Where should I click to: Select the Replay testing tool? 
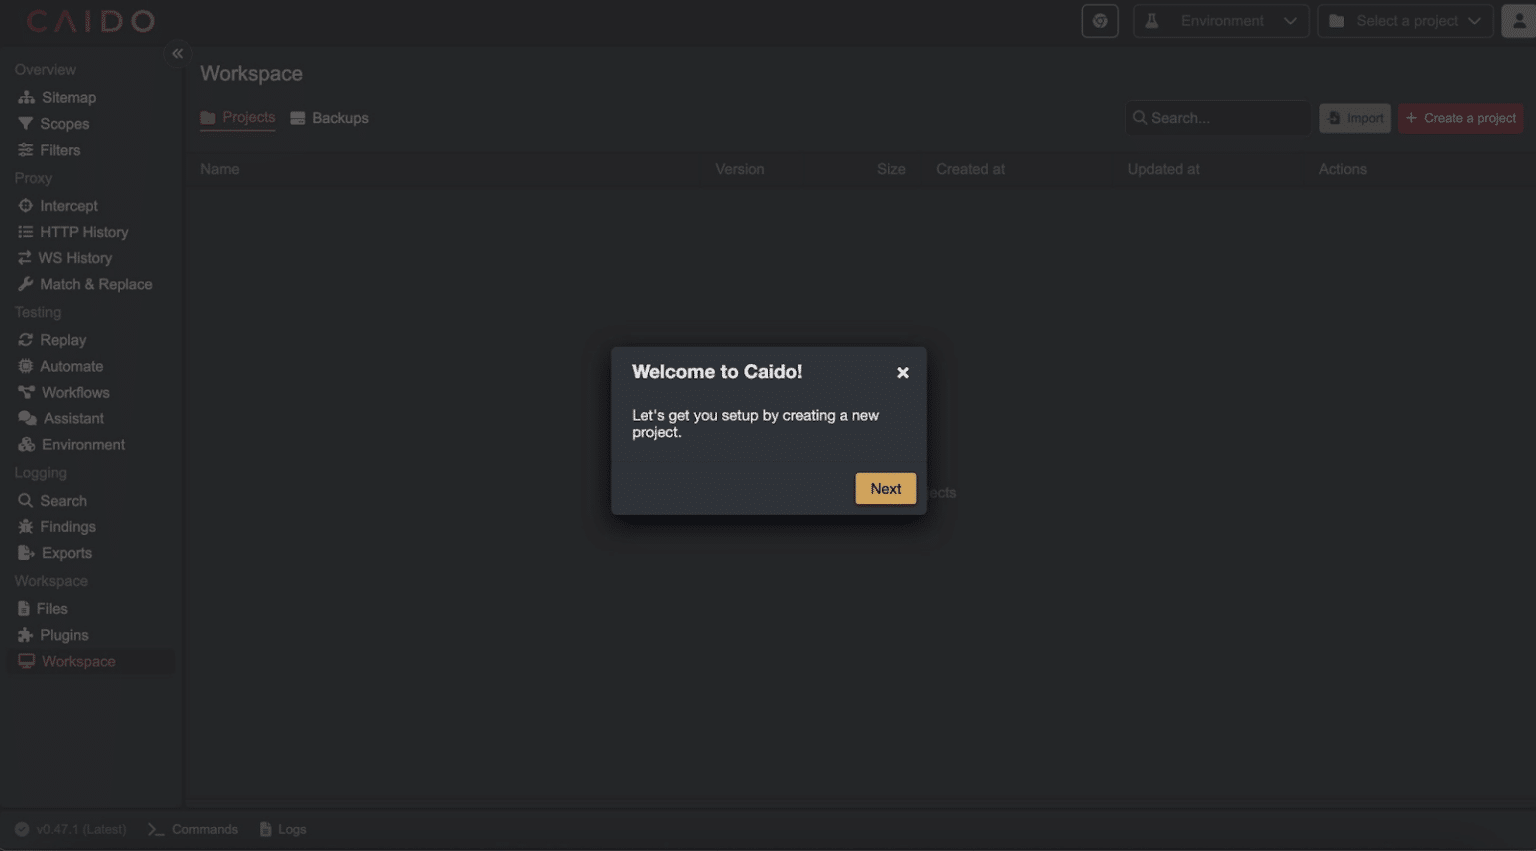61,339
